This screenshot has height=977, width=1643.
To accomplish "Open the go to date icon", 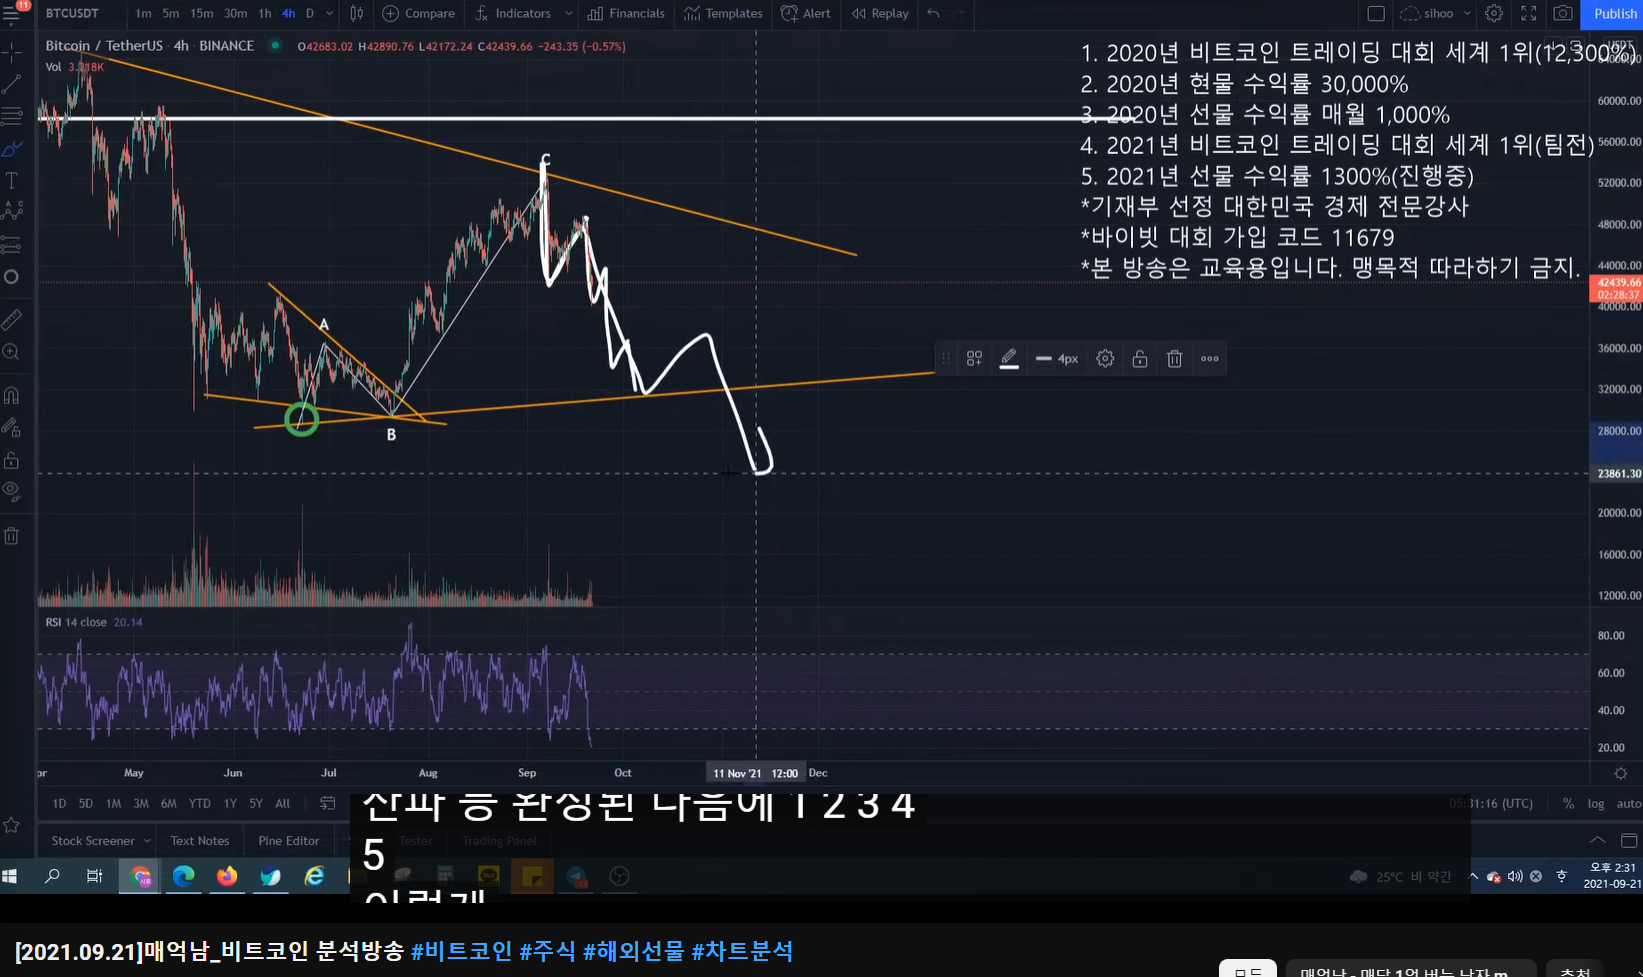I will [327, 803].
